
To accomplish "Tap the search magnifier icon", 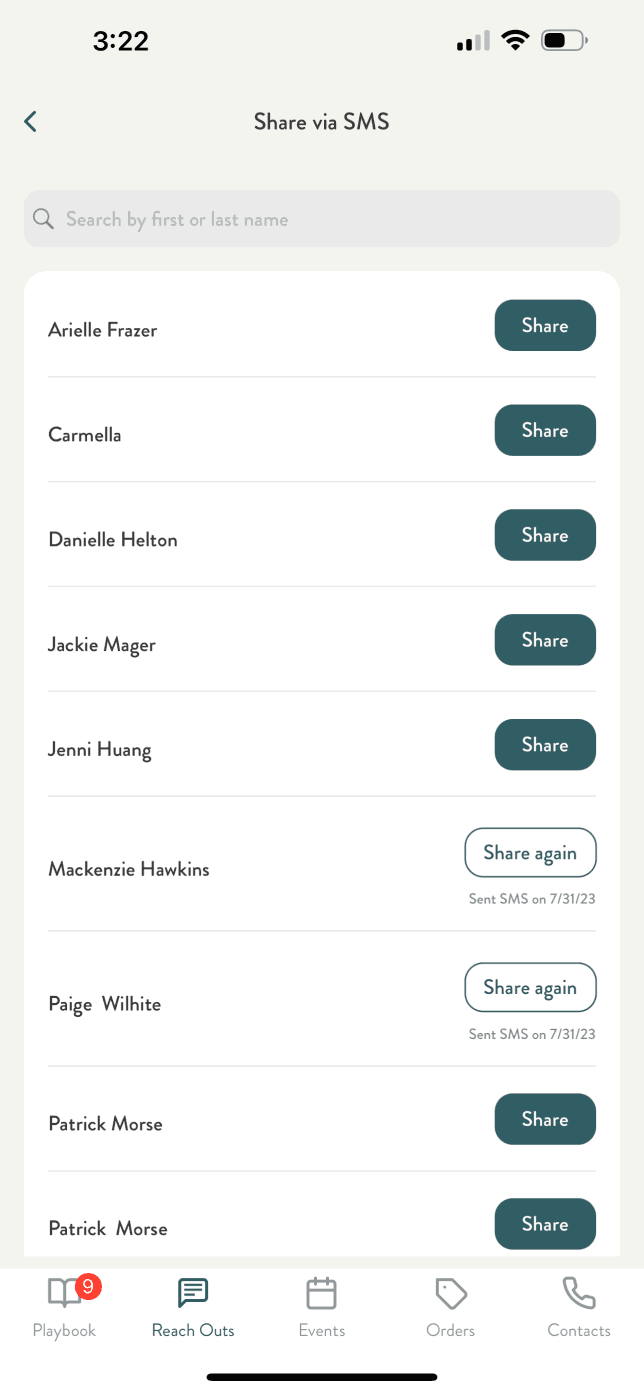I will point(43,219).
